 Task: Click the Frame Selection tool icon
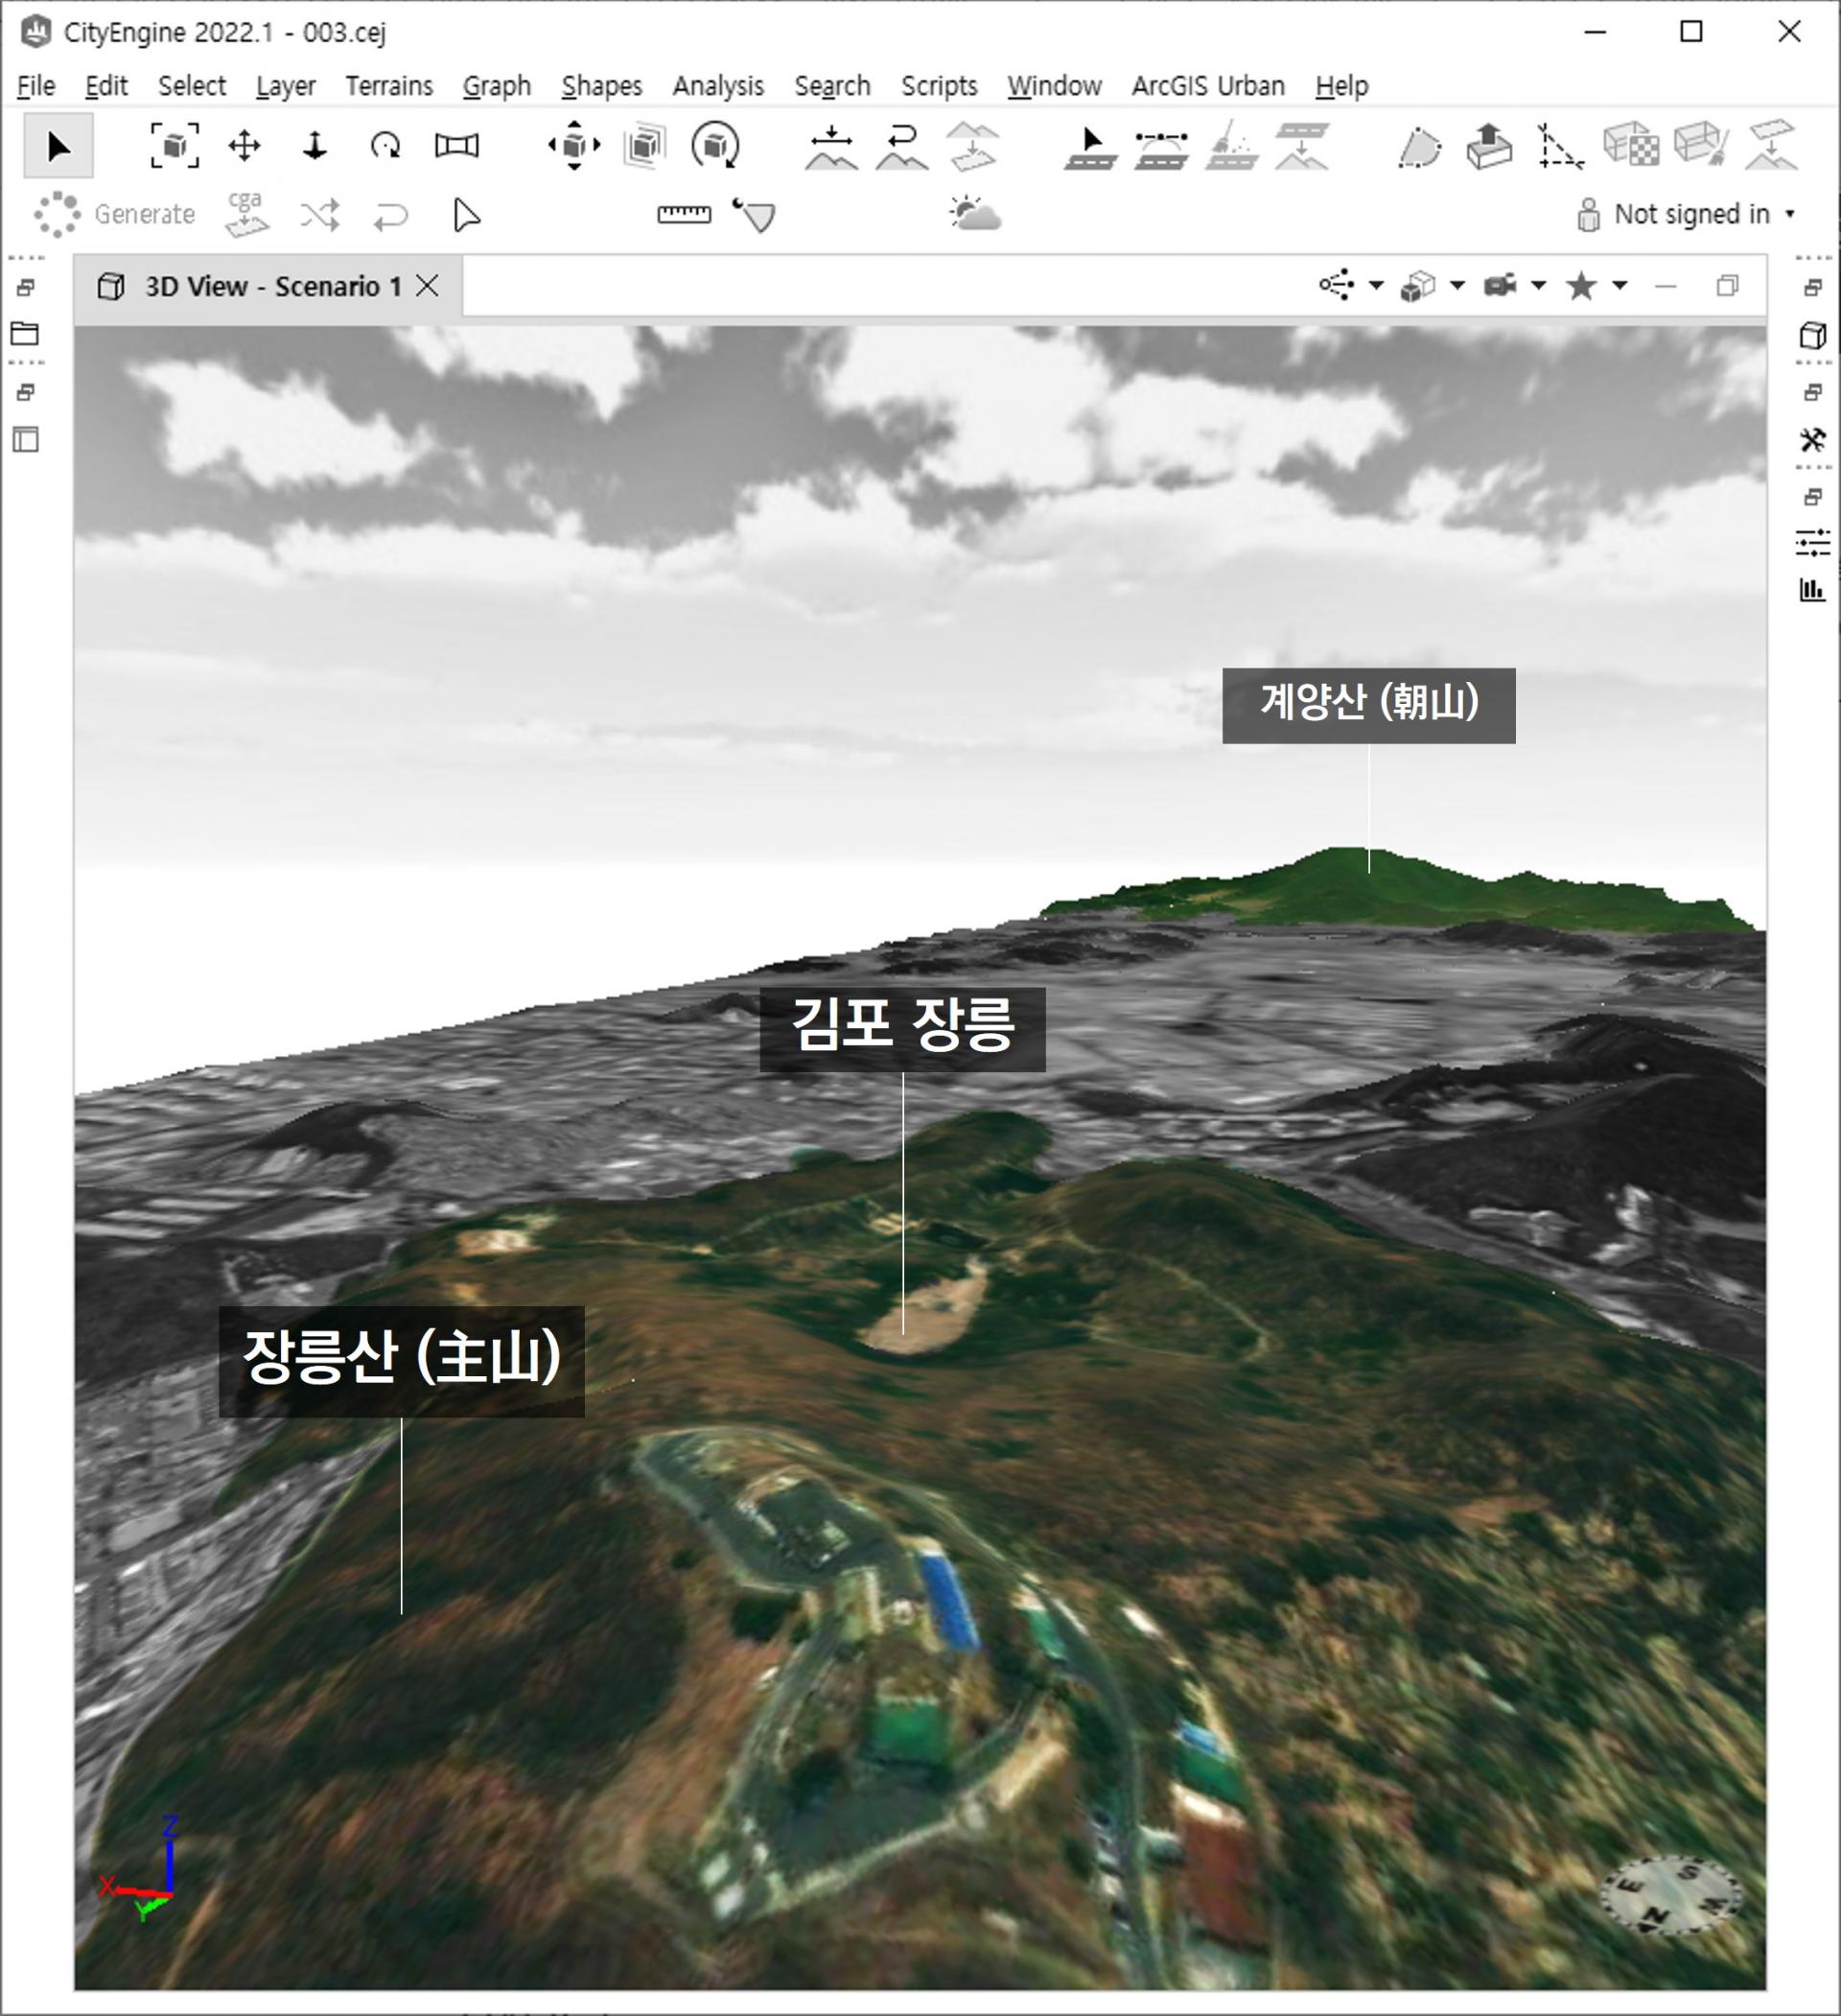(174, 147)
